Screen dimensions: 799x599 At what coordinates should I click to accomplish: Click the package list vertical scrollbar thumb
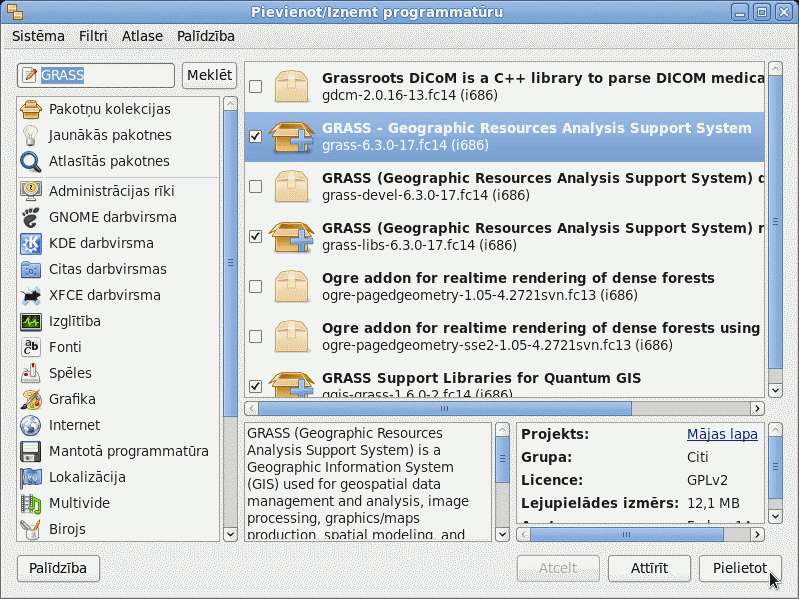pos(776,222)
